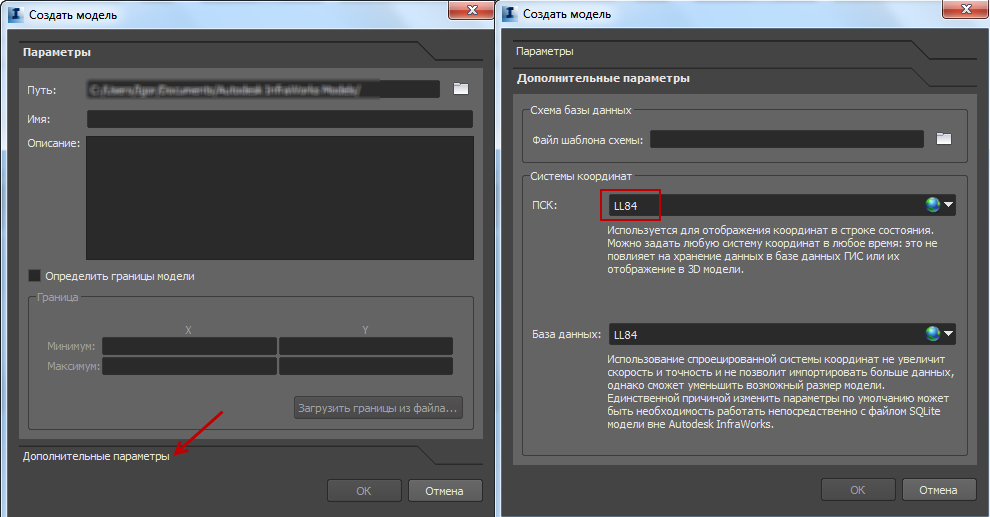Open Параметры section header in right window
This screenshot has height=517, width=990.
[544, 51]
